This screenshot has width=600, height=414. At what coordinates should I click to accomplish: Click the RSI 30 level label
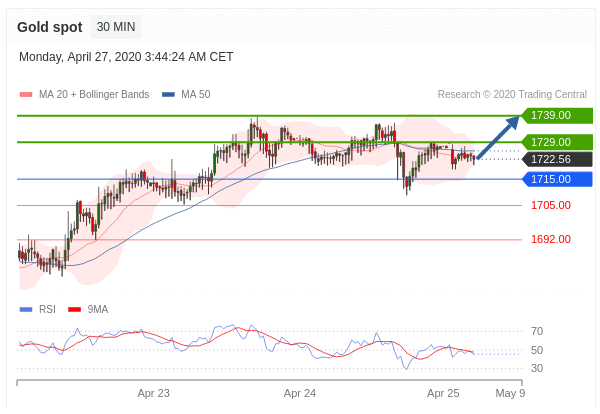tap(537, 368)
